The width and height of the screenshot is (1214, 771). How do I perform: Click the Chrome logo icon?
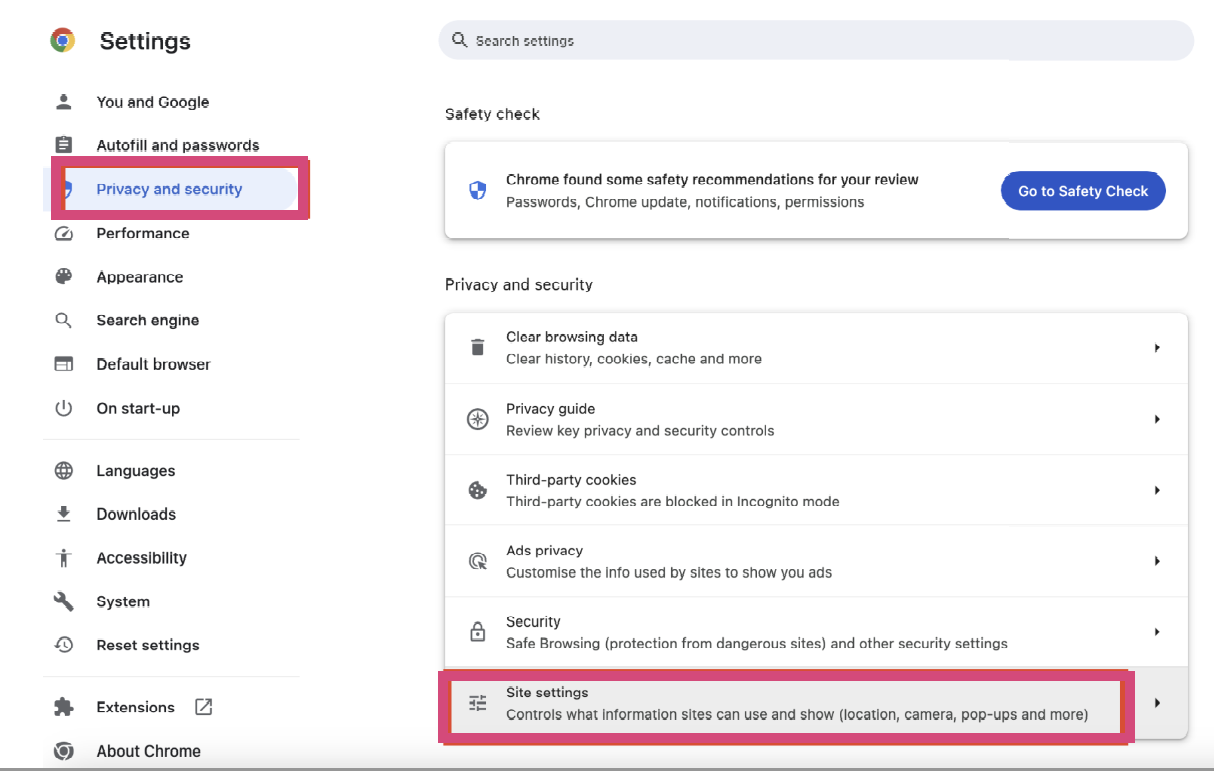click(x=63, y=41)
